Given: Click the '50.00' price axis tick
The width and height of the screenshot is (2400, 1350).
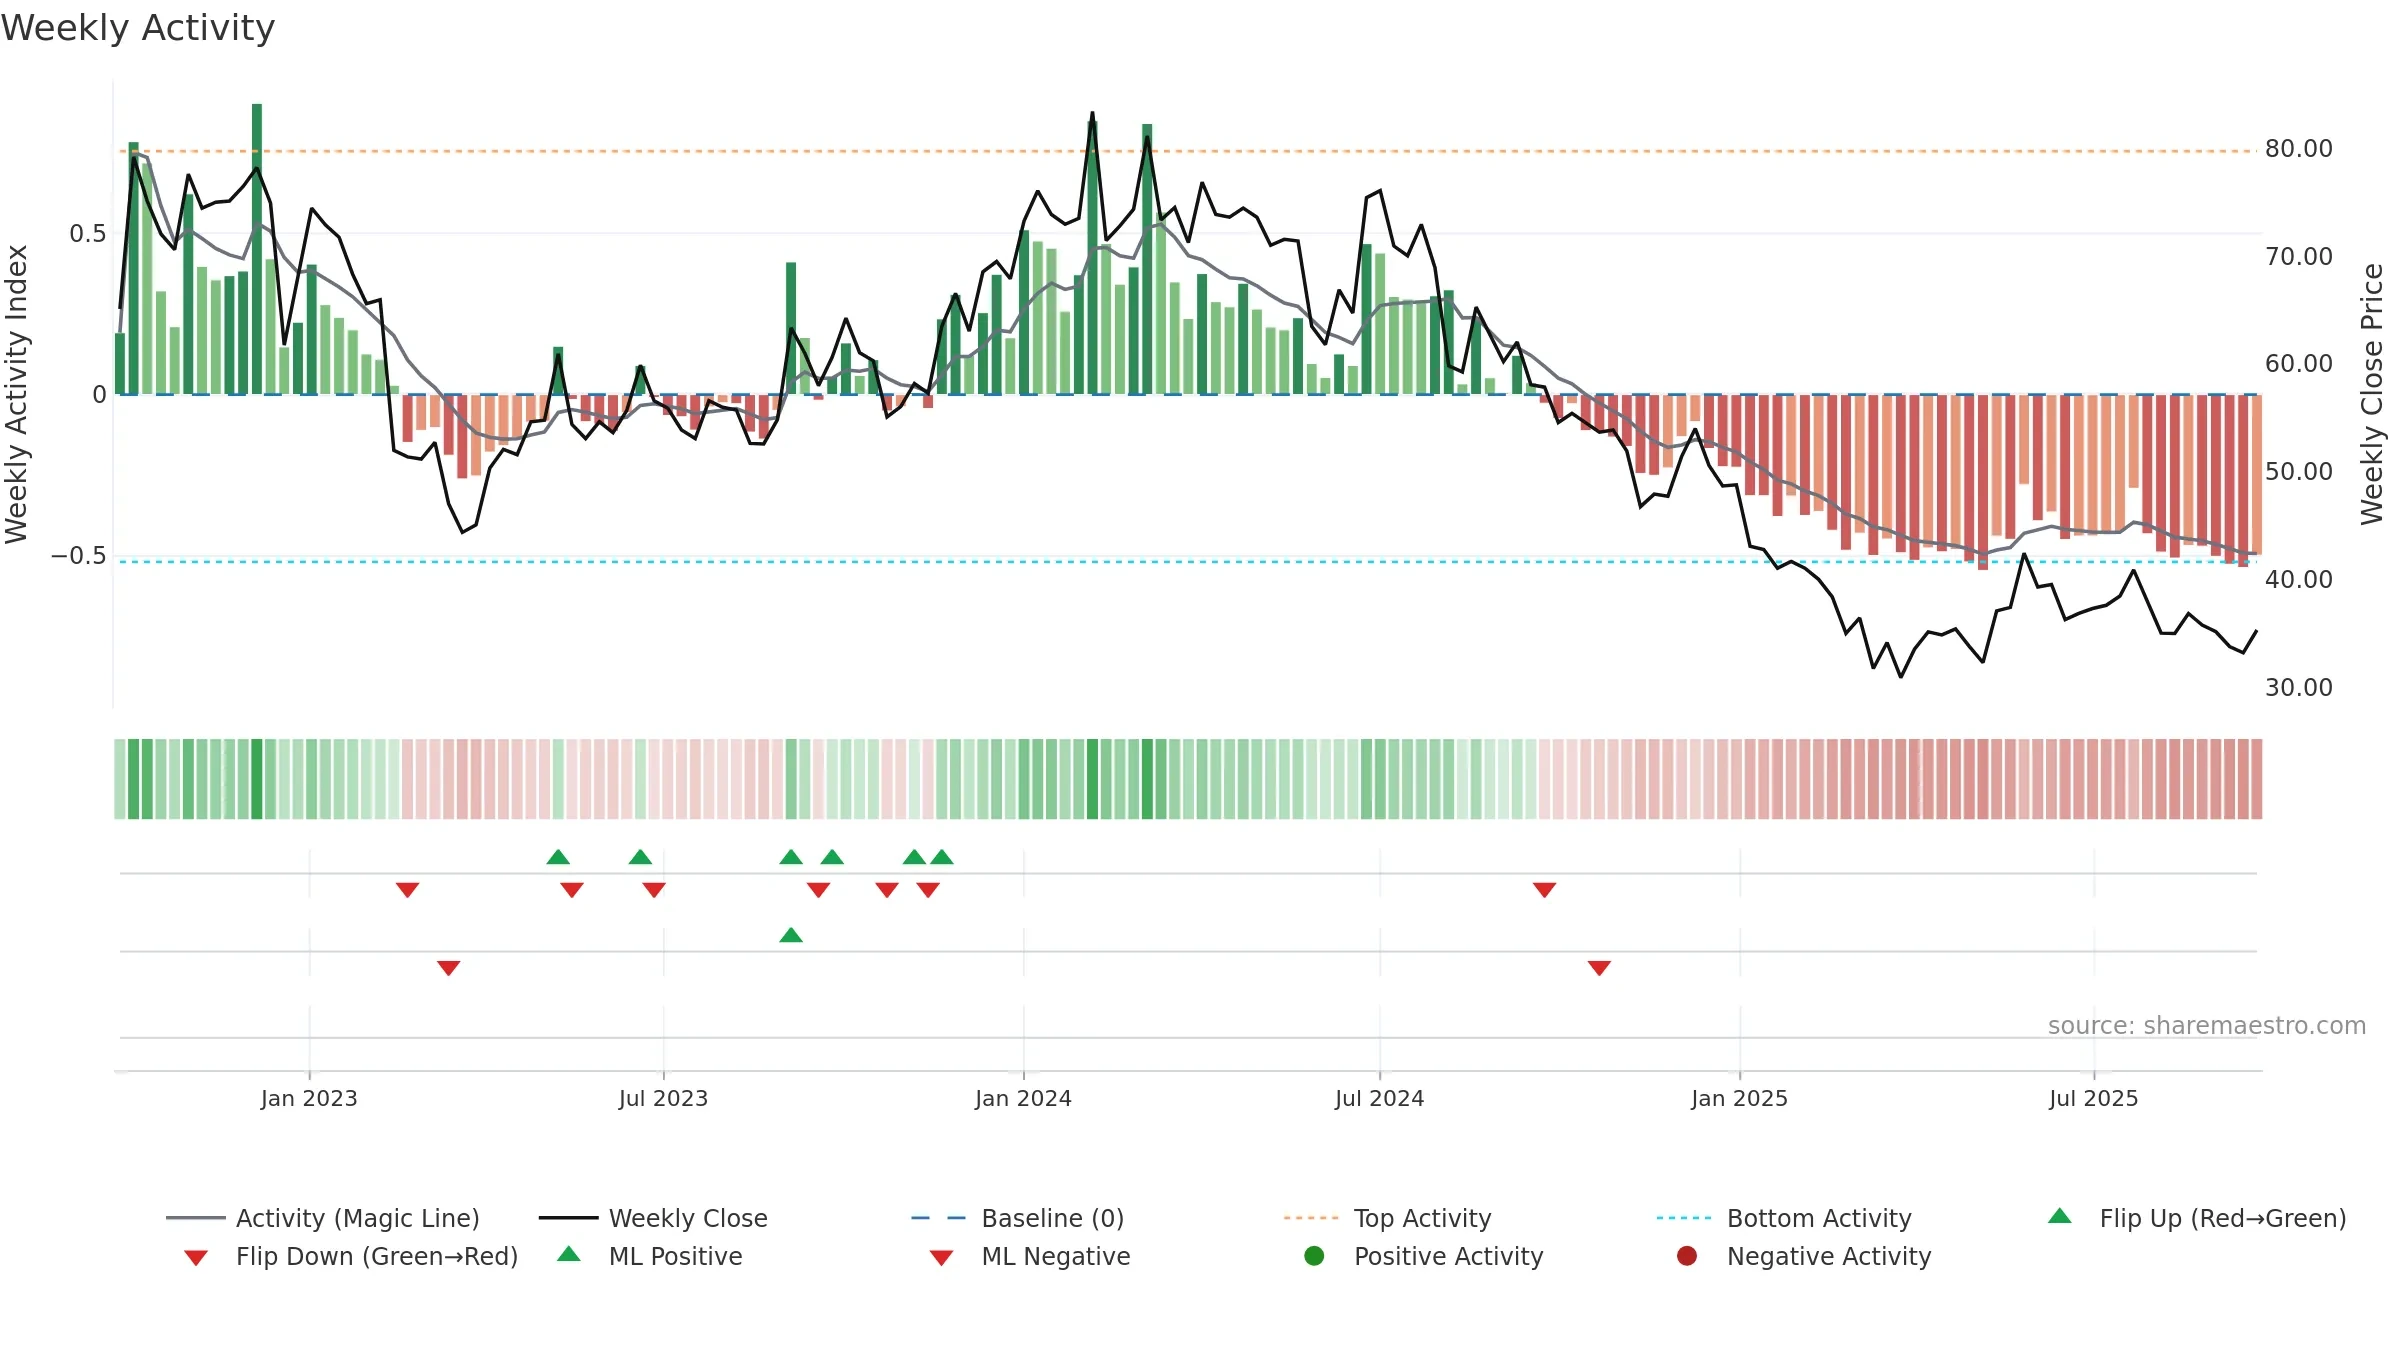Looking at the screenshot, I should (2299, 472).
